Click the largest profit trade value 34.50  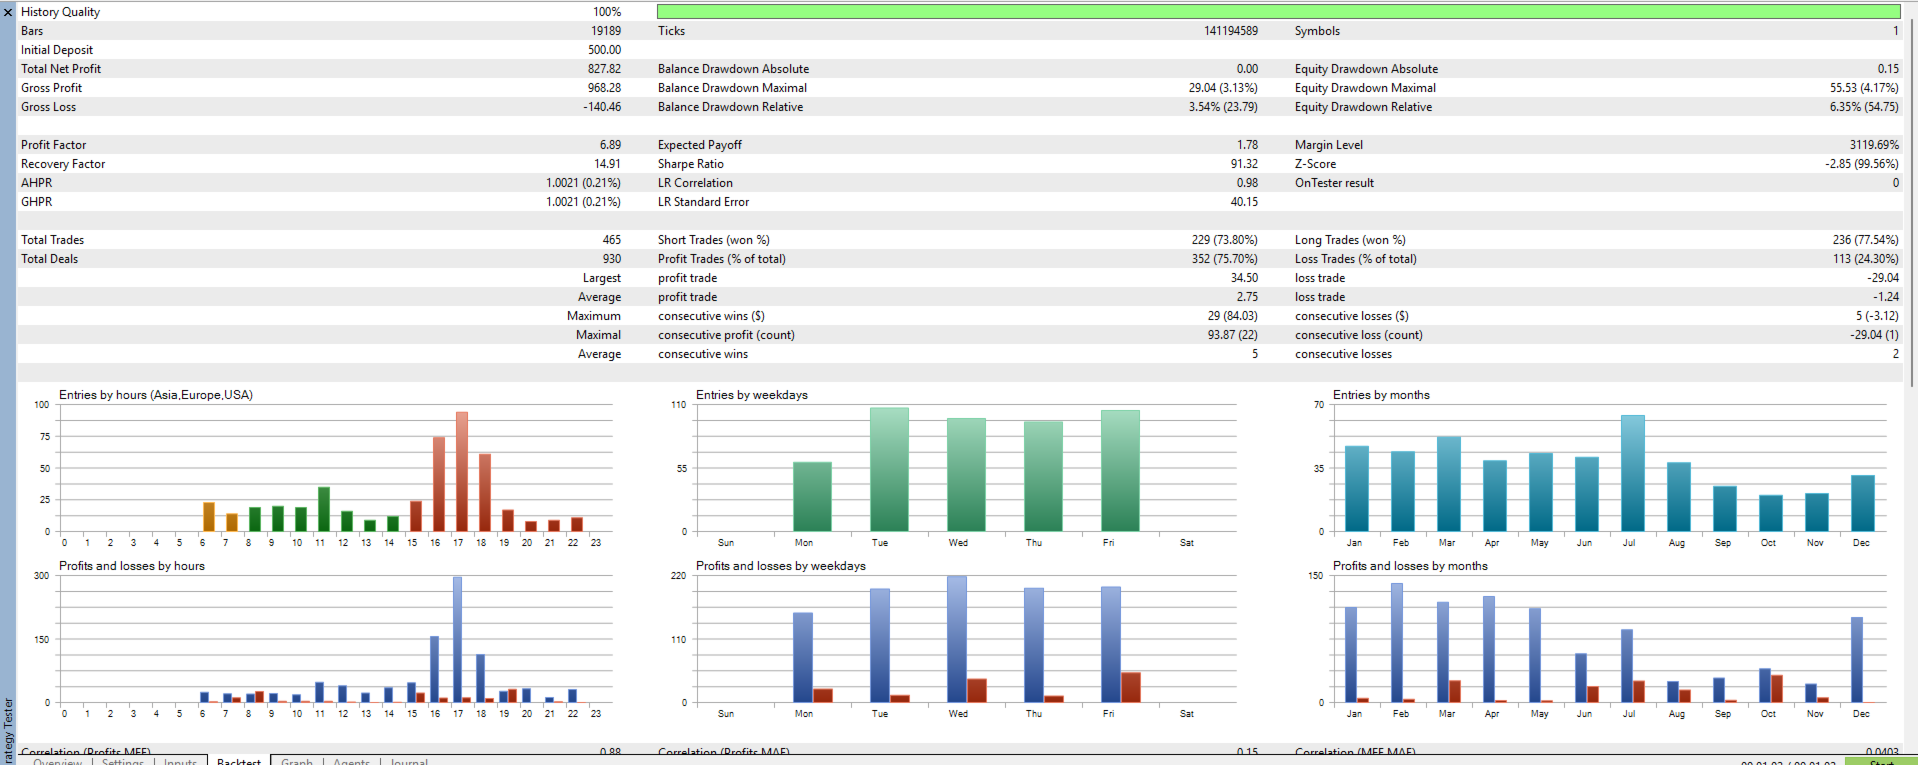pos(1244,278)
